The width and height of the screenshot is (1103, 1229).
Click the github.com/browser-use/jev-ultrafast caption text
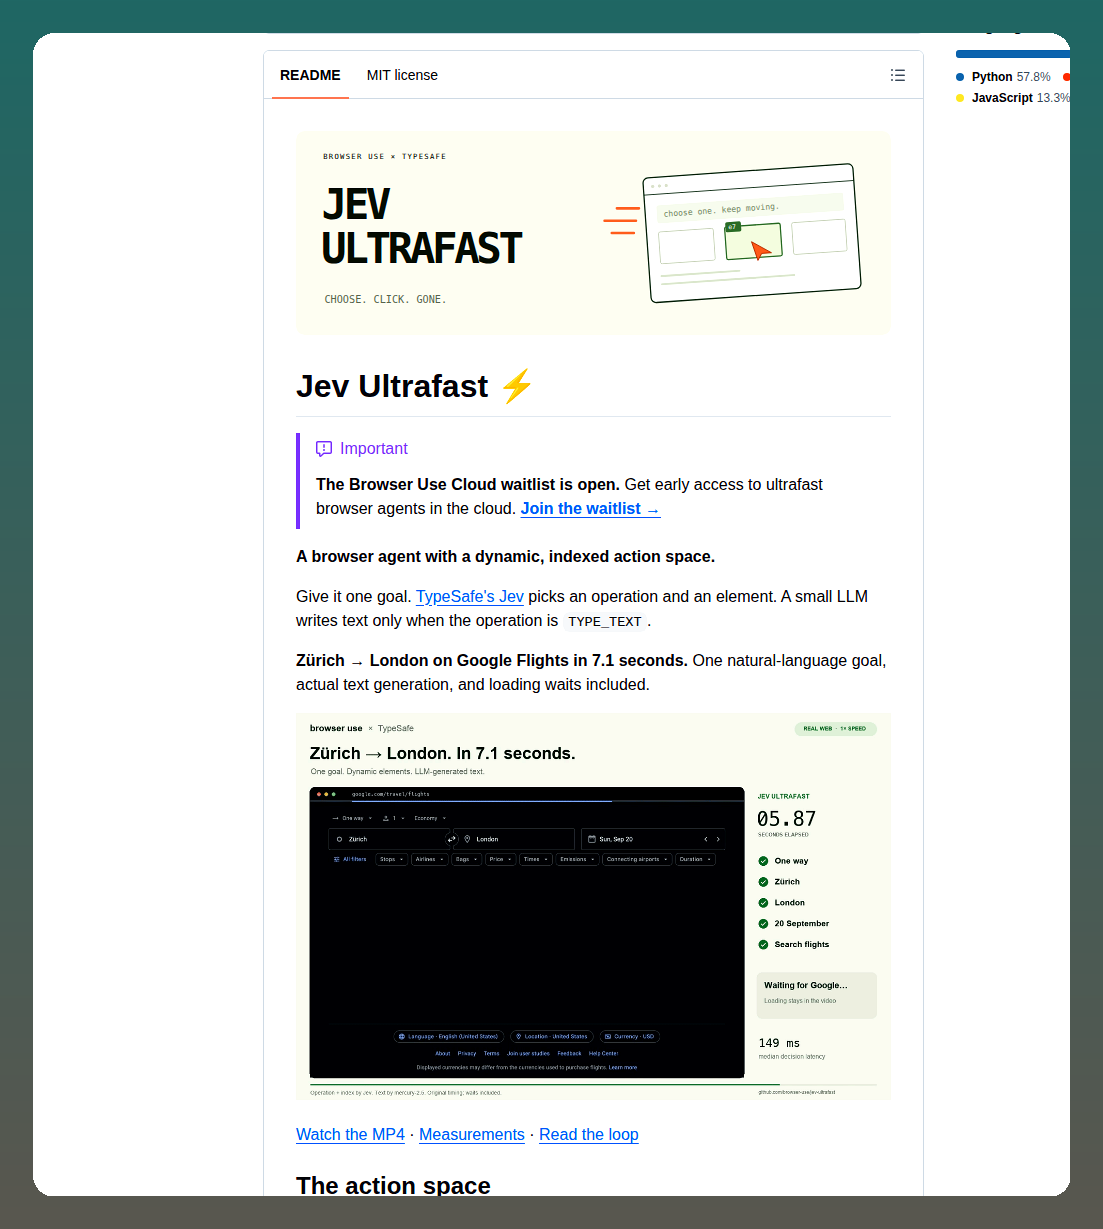point(796,1092)
